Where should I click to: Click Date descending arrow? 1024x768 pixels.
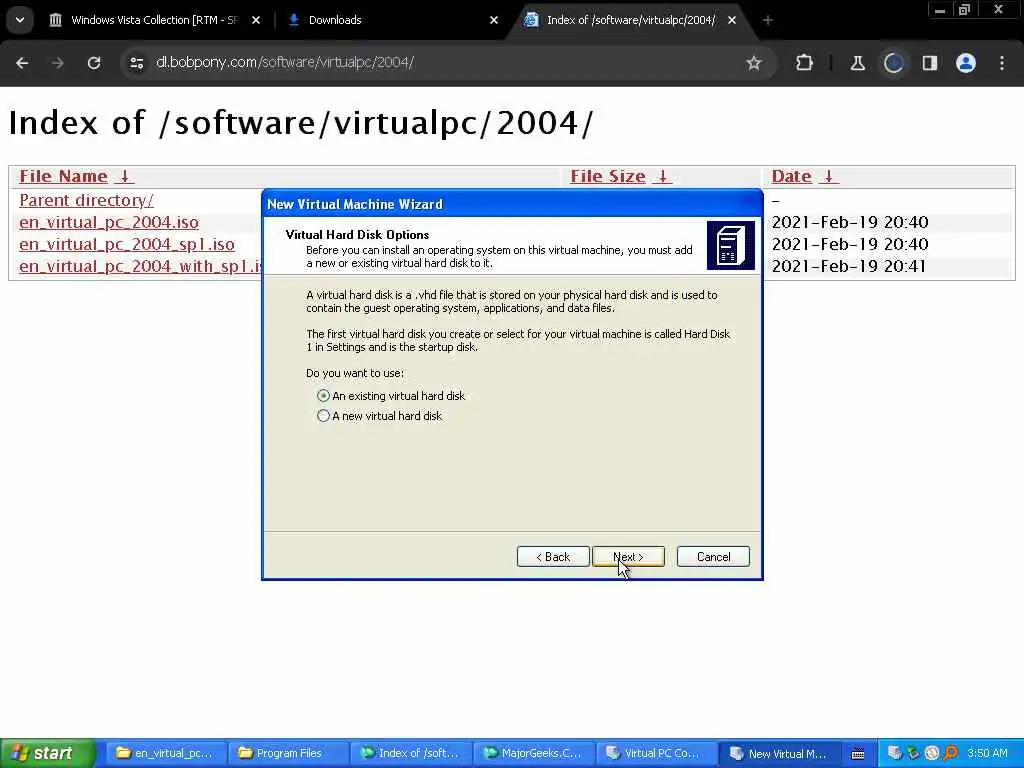(829, 176)
